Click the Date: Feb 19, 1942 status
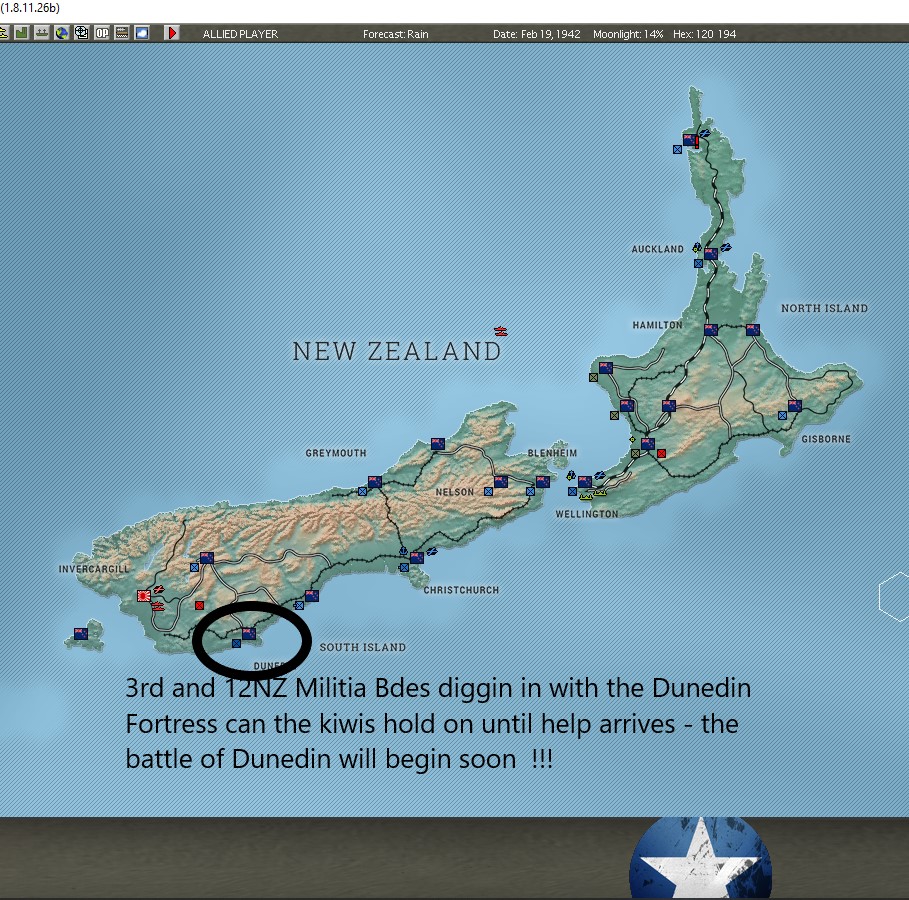Screen dimensions: 909x900 536,34
